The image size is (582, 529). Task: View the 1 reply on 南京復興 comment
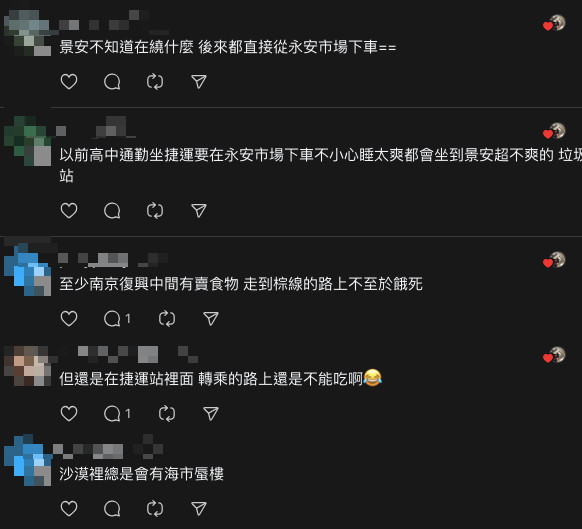click(117, 319)
